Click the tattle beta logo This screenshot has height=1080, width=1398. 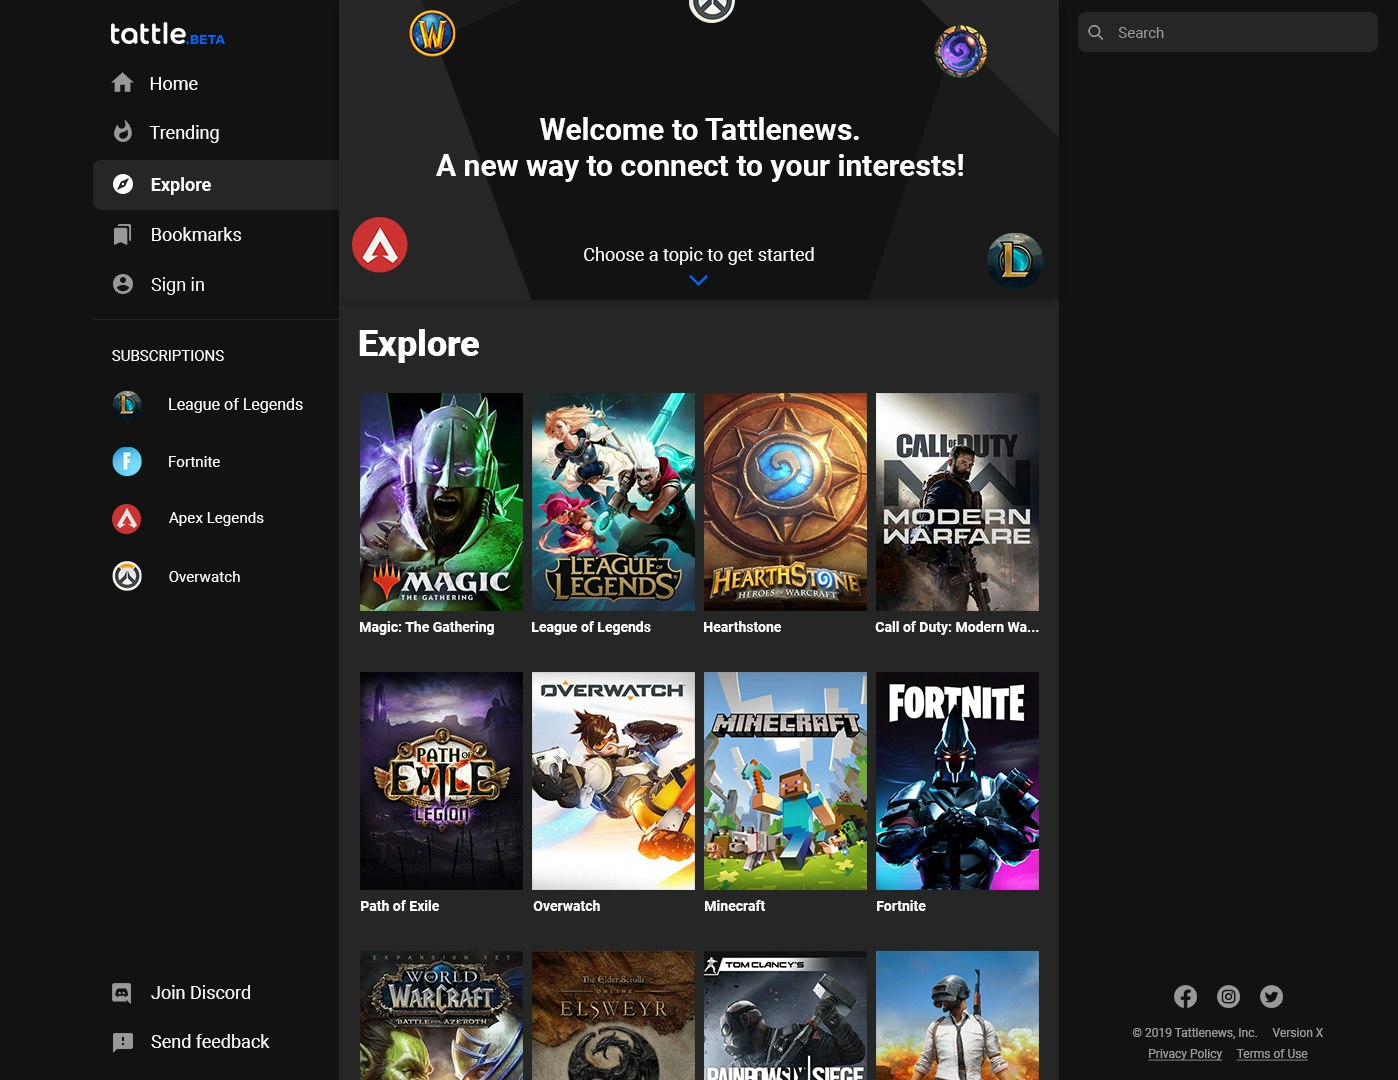pyautogui.click(x=167, y=34)
